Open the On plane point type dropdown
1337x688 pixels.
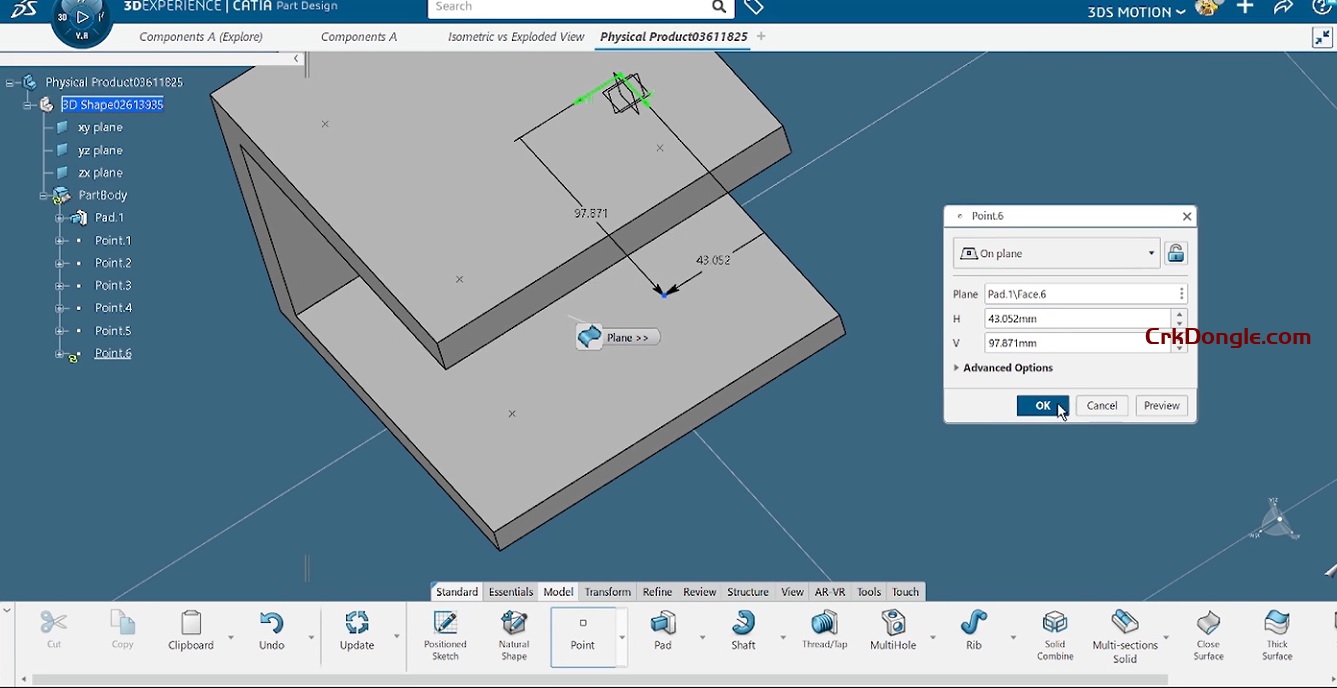[1150, 253]
